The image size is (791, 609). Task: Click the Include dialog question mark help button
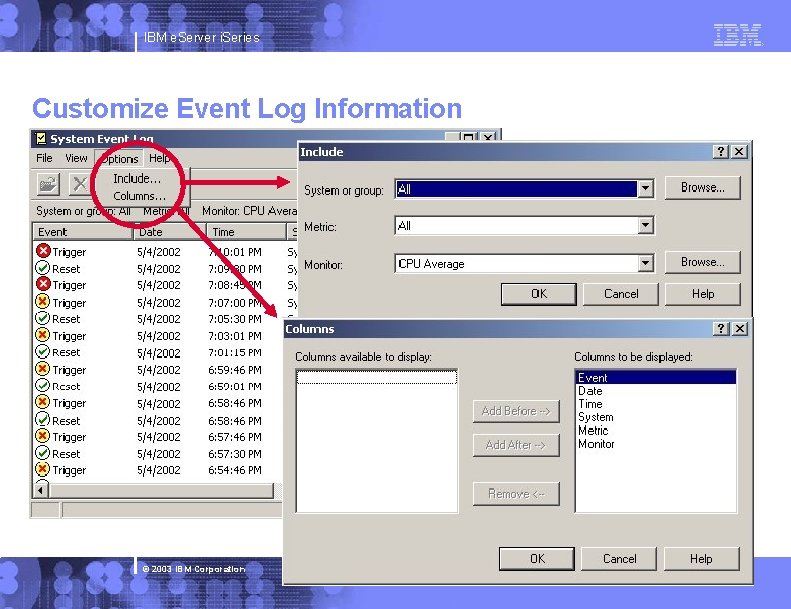click(721, 151)
